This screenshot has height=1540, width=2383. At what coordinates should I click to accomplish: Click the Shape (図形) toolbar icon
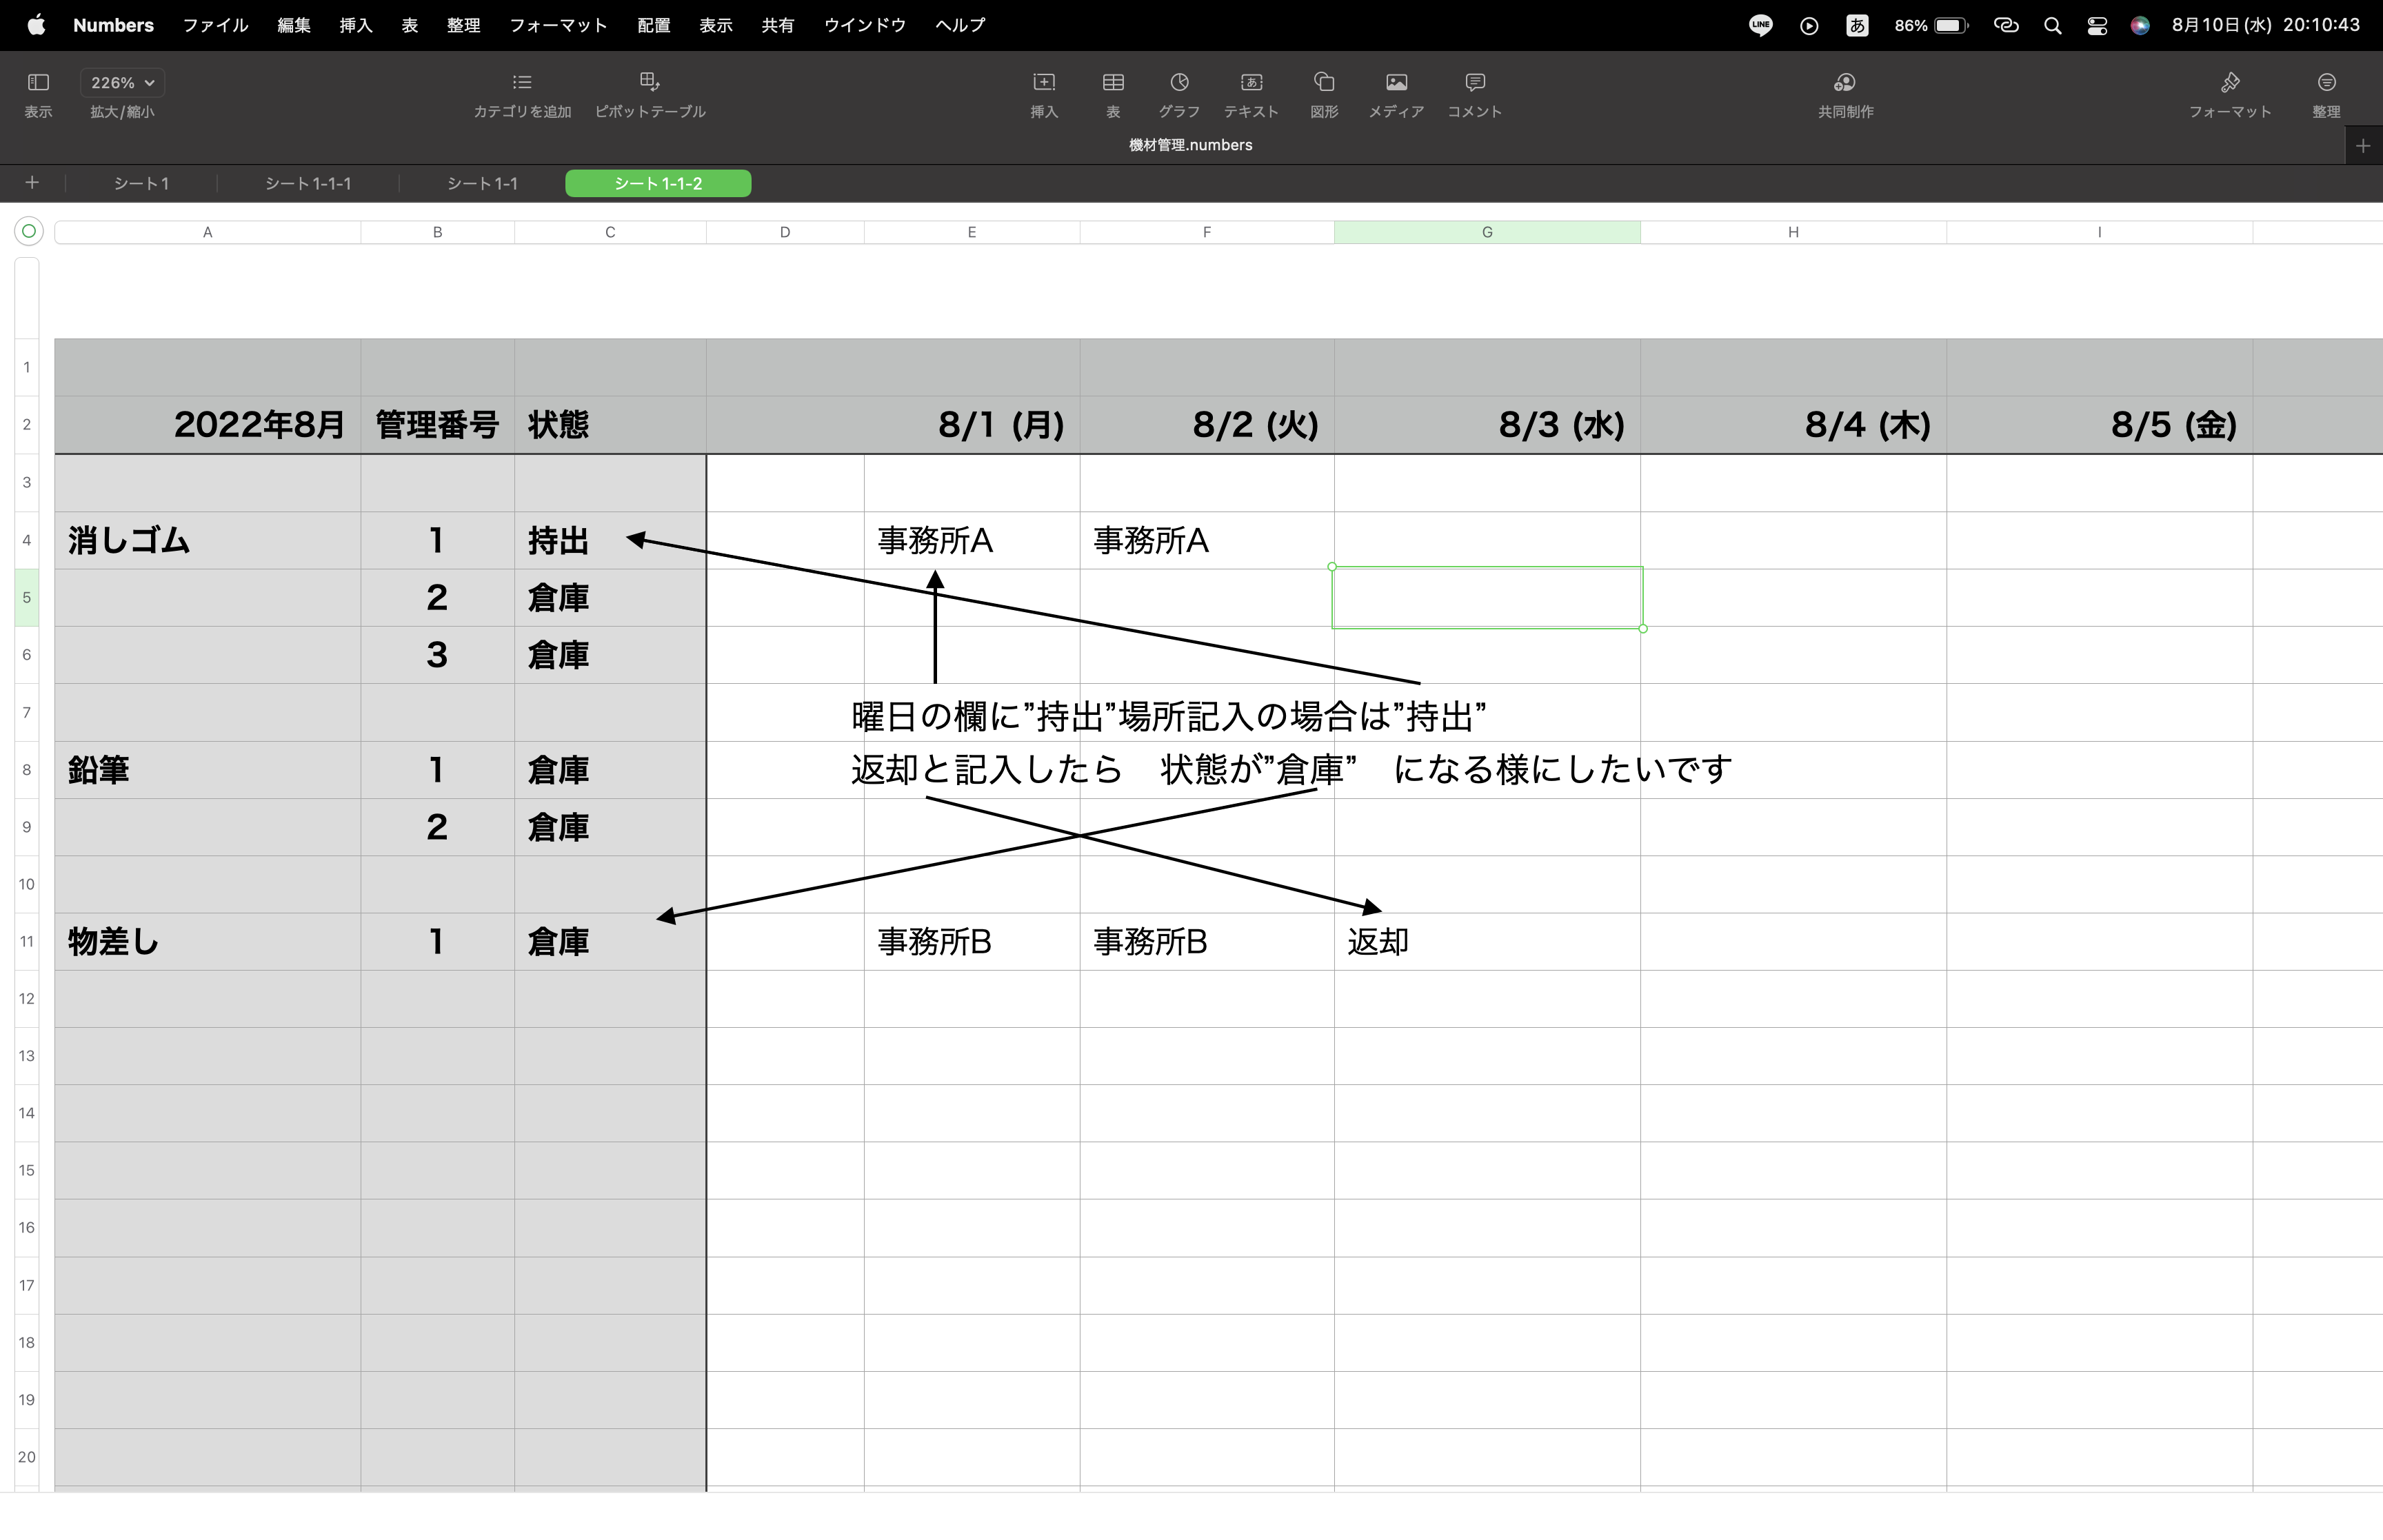tap(1323, 82)
